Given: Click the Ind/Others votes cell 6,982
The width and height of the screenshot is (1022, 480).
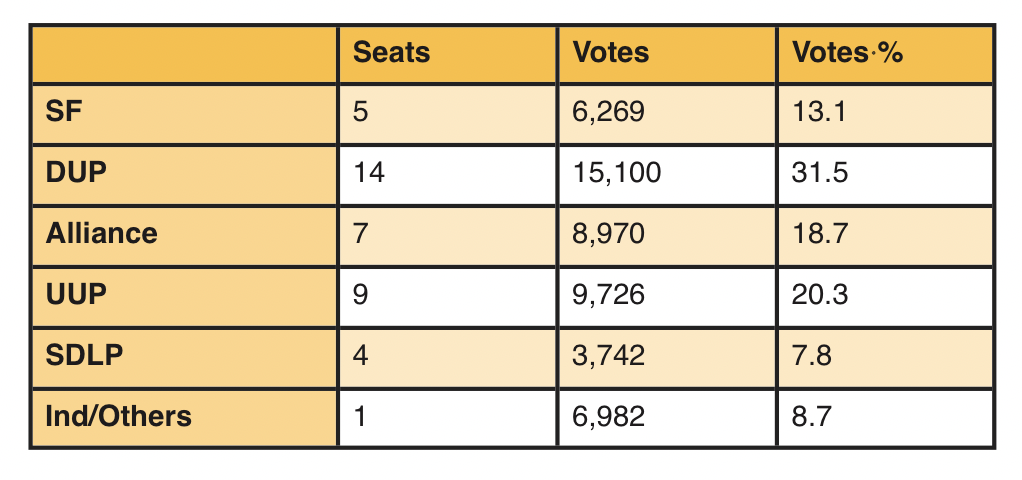Looking at the screenshot, I should pos(609,415).
